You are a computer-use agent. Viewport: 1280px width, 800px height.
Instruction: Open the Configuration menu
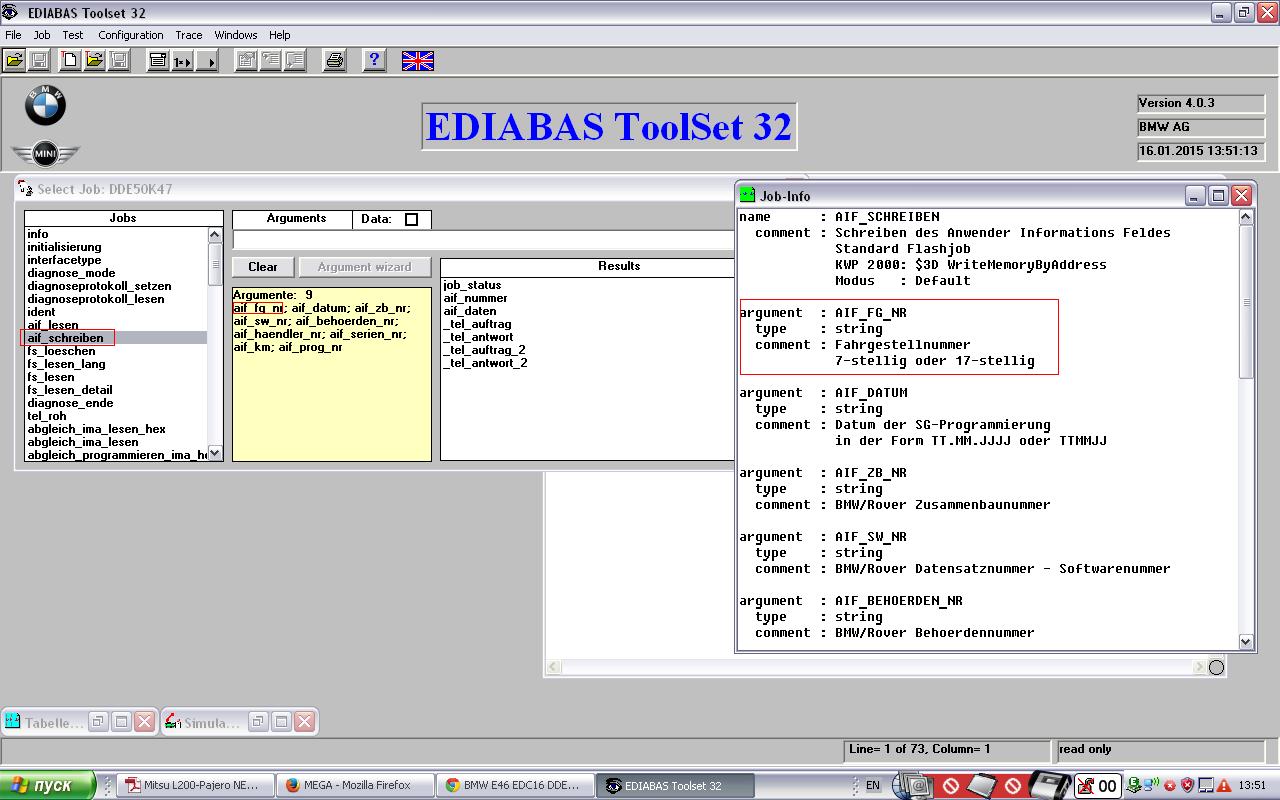pyautogui.click(x=131, y=35)
